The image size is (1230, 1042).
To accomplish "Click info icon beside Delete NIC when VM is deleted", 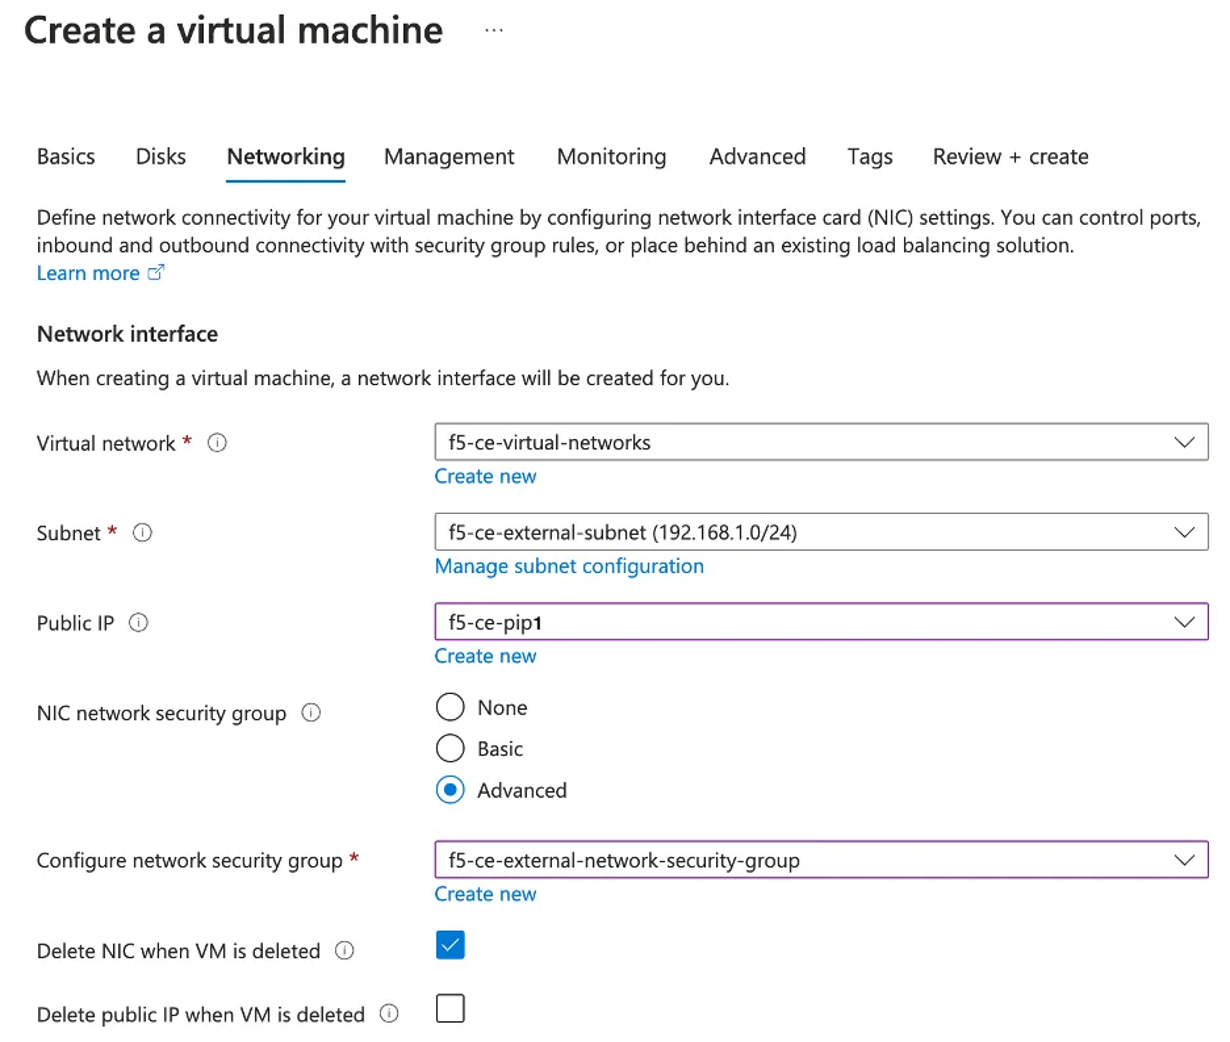I will [344, 951].
